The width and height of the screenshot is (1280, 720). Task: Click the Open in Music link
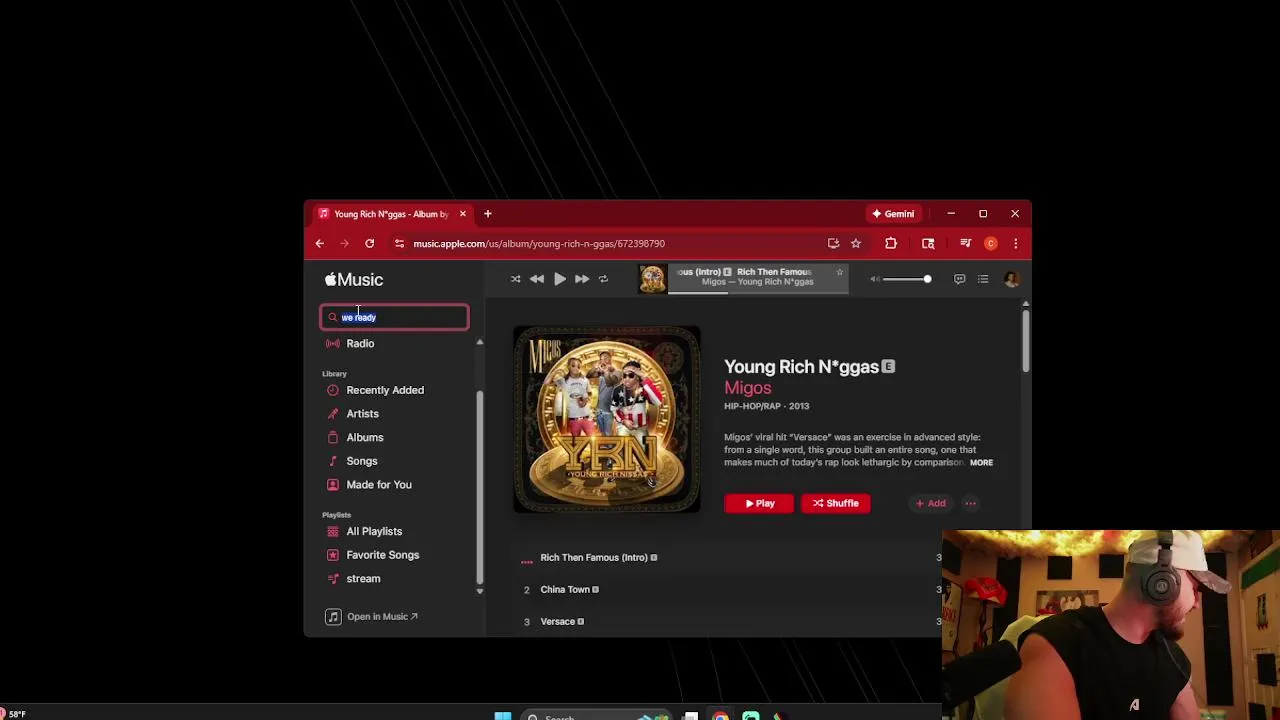[372, 616]
